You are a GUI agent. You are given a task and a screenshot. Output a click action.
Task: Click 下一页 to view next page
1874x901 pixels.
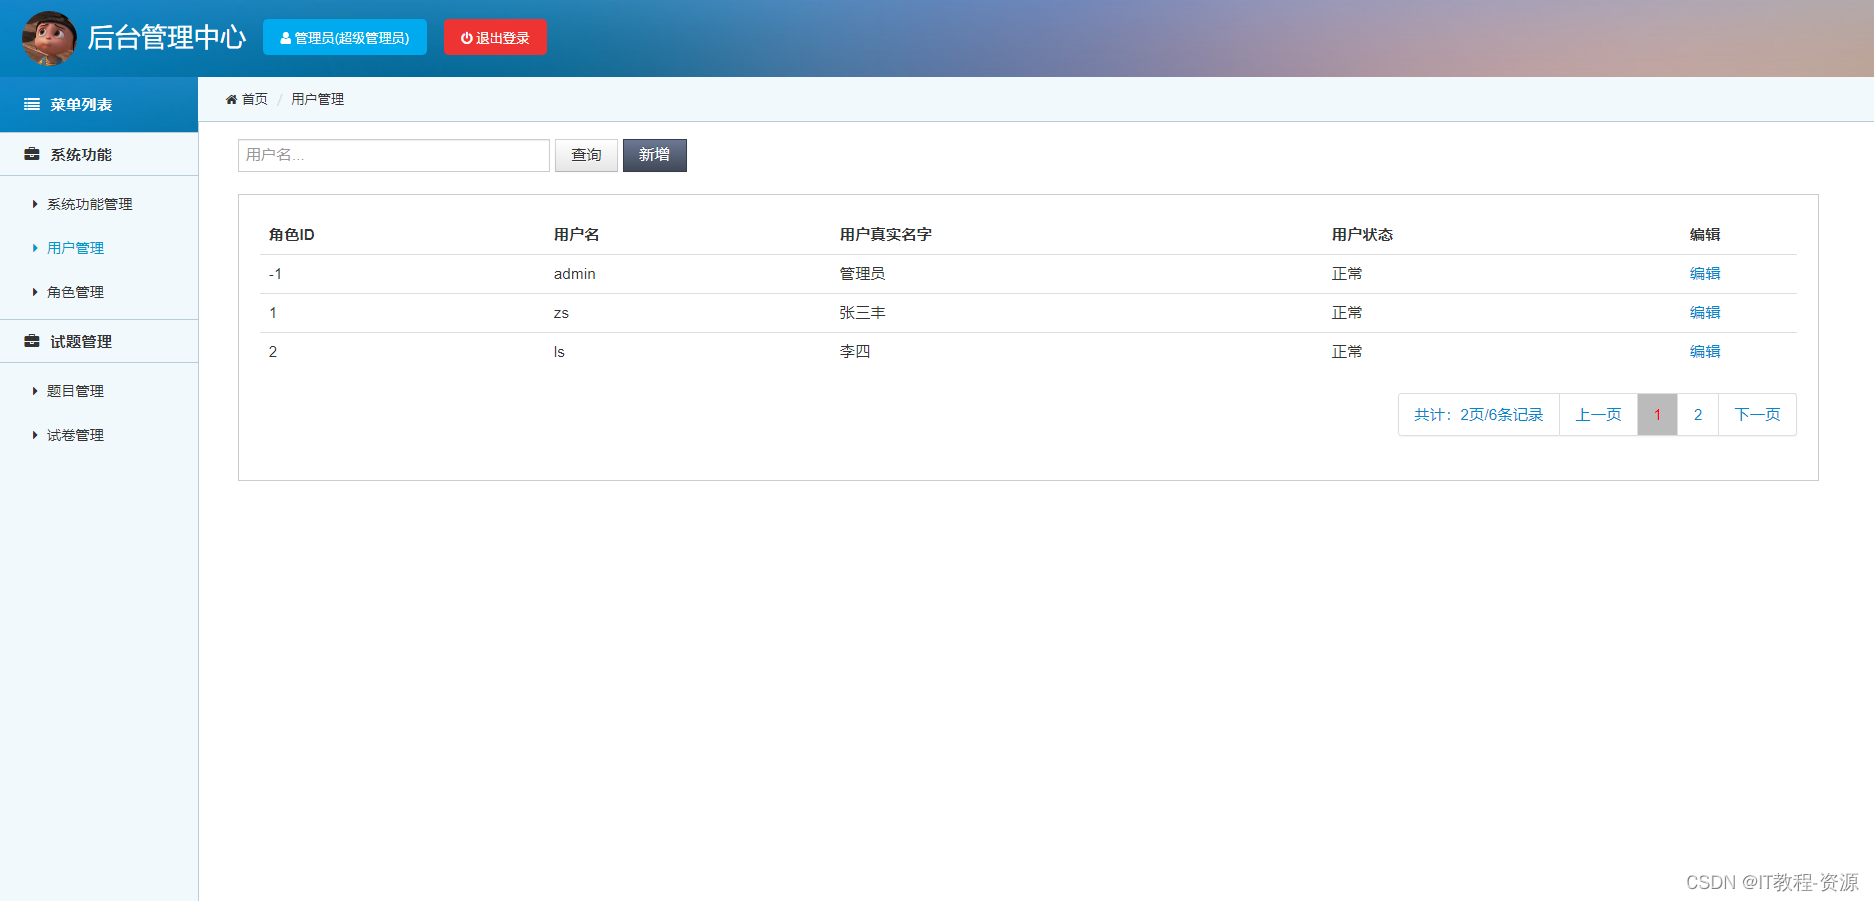tap(1757, 414)
